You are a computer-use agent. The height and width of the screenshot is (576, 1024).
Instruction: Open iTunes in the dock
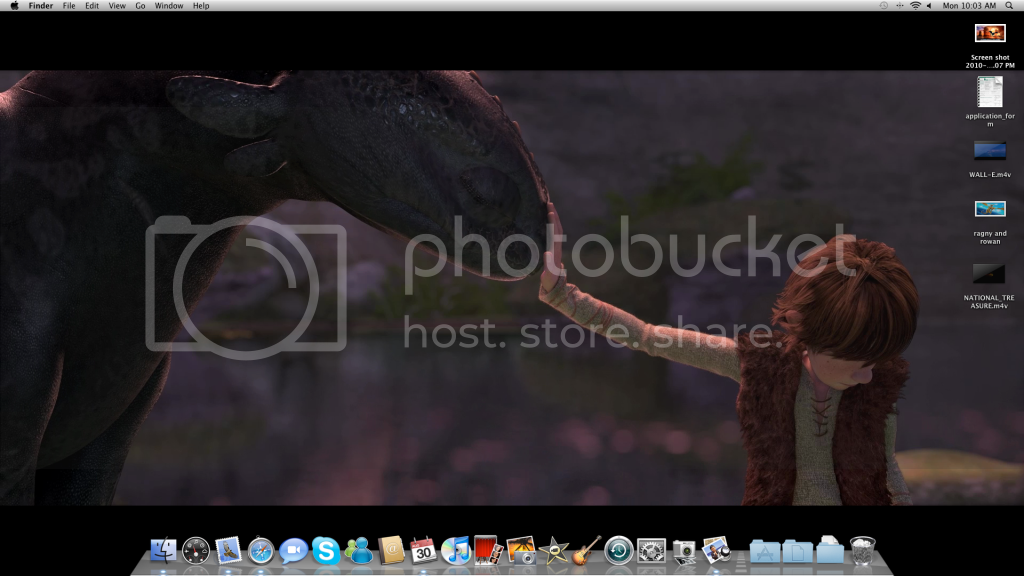[456, 550]
